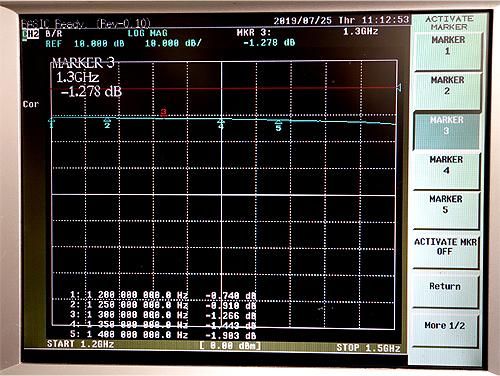500x376 pixels.
Task: Select the marker 3 row in marker list
Action: pos(163,315)
